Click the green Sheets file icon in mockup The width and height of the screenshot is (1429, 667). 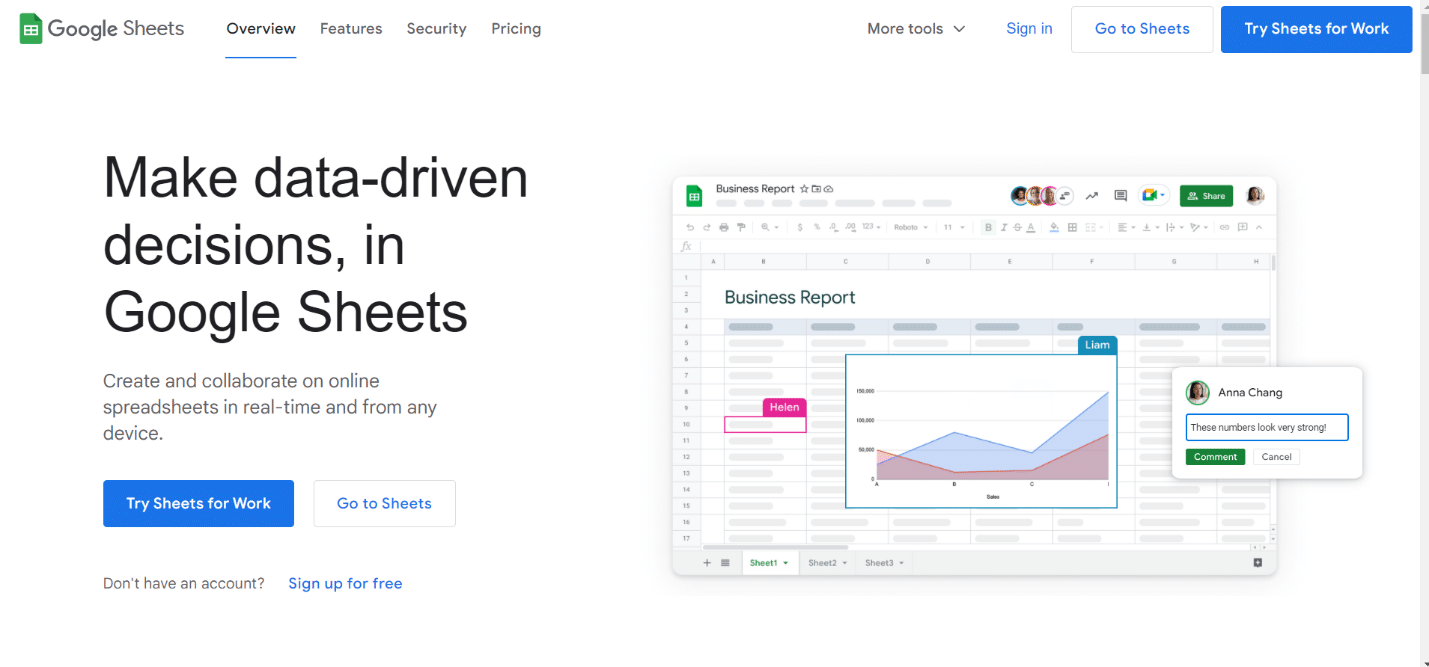pyautogui.click(x=694, y=196)
